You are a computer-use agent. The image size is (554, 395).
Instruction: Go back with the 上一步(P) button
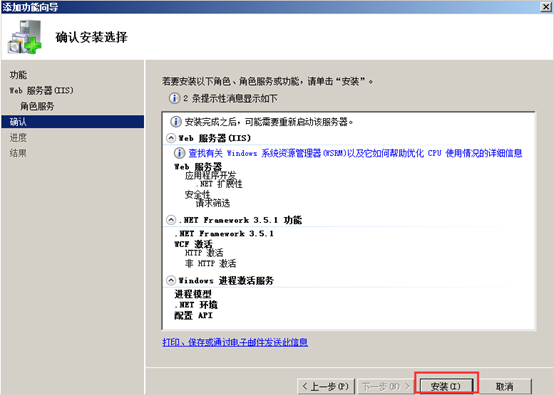325,386
